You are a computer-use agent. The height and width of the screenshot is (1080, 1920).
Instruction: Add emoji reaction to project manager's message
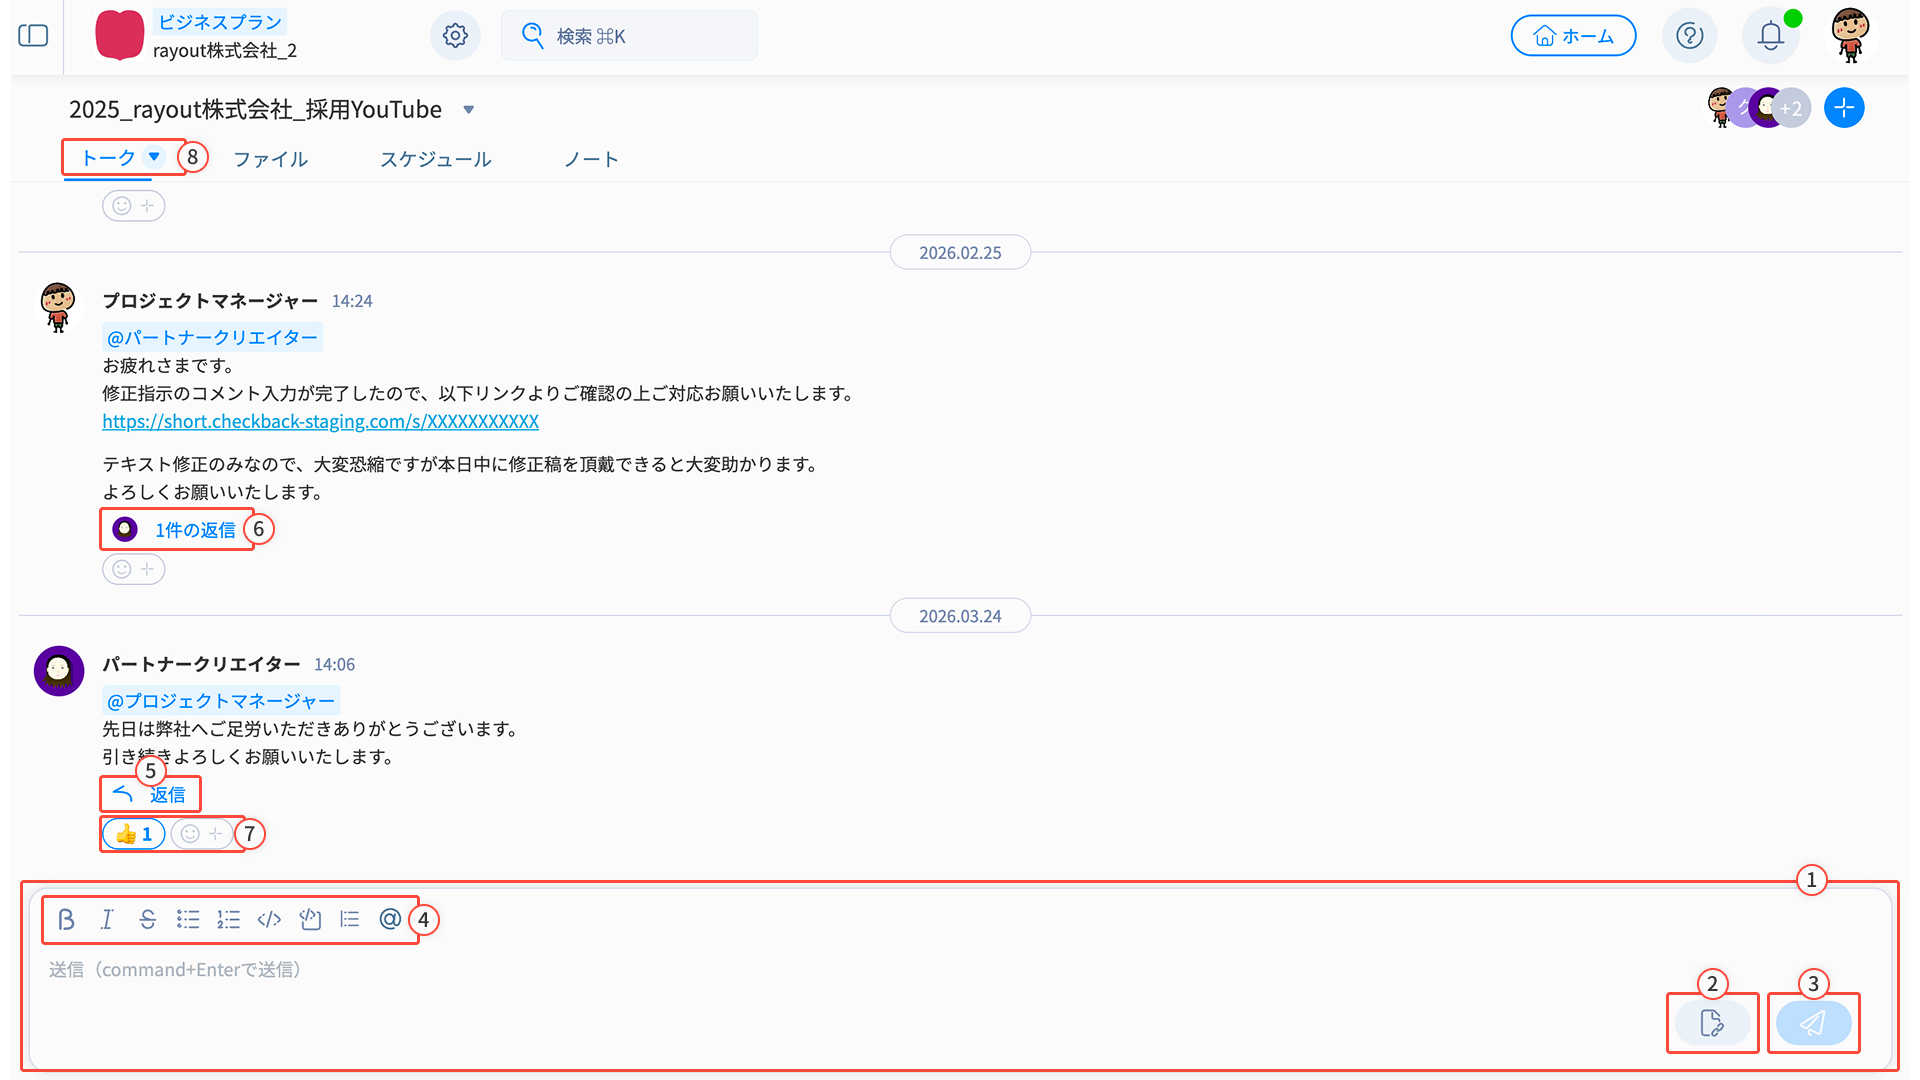pyautogui.click(x=133, y=569)
